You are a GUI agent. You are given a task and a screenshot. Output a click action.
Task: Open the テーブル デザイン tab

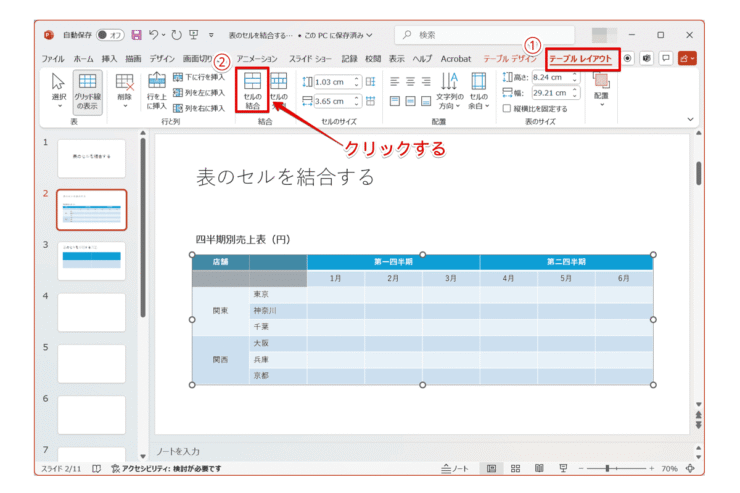pyautogui.click(x=510, y=59)
